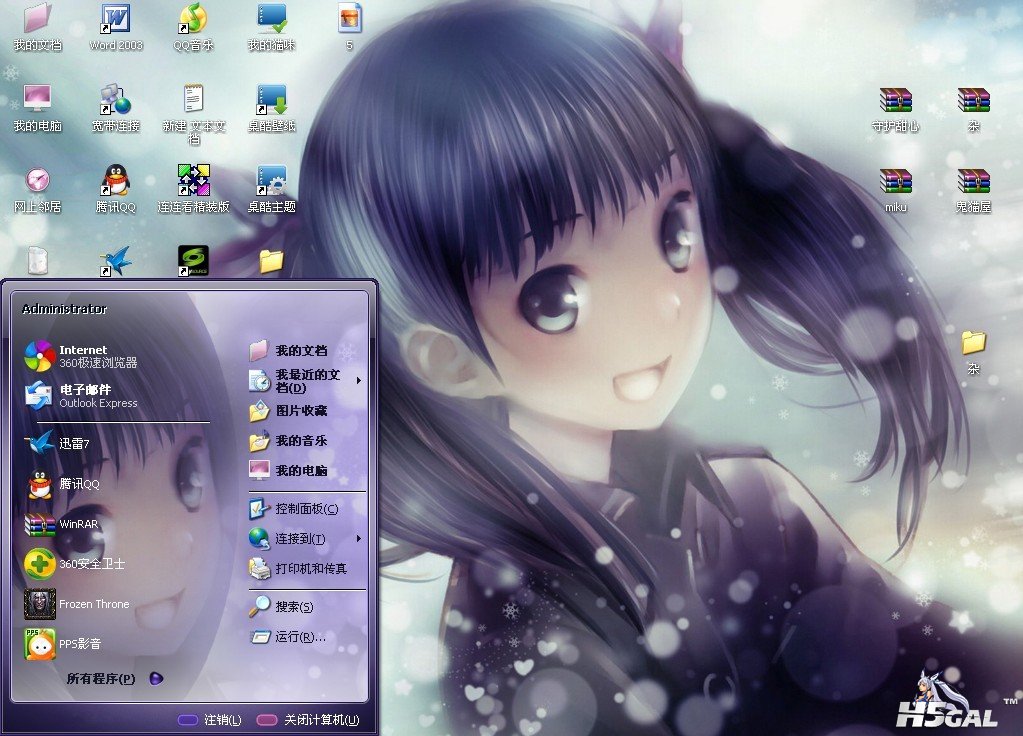
Task: Choose 打印机和传真 from Start menu
Action: pyautogui.click(x=310, y=569)
